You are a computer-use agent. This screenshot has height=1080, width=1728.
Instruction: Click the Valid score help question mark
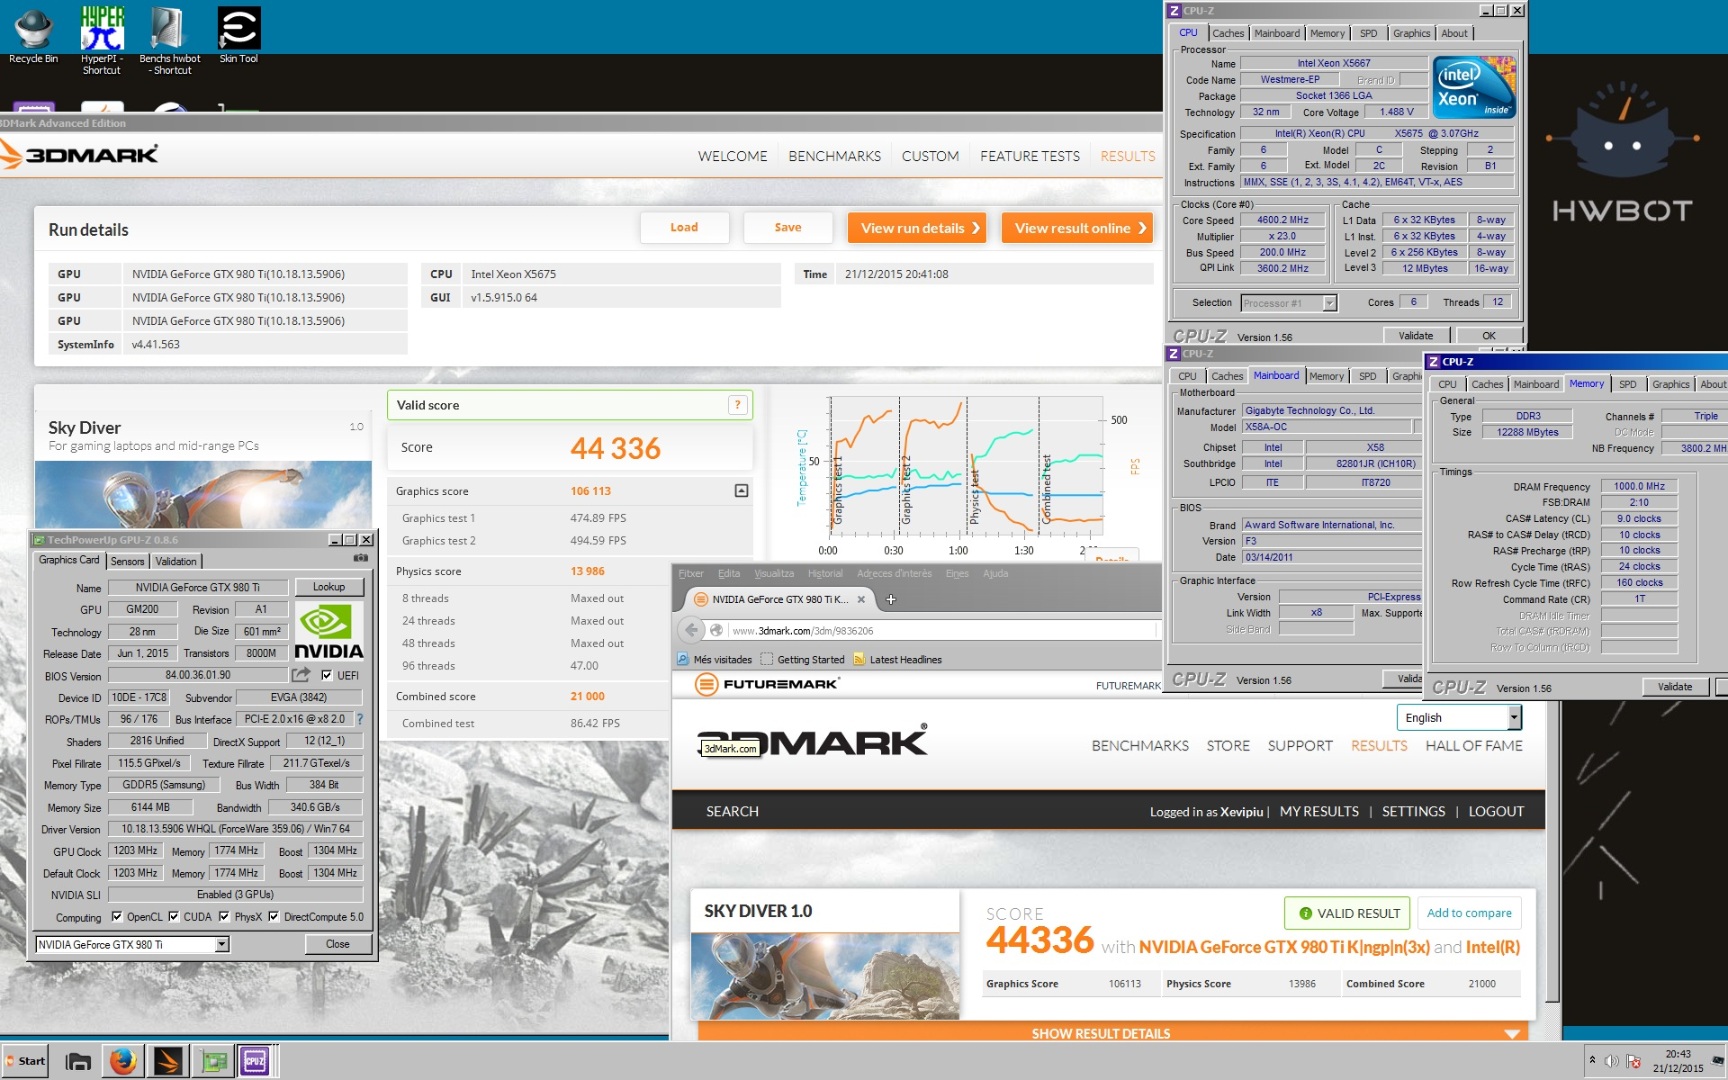[x=737, y=405]
